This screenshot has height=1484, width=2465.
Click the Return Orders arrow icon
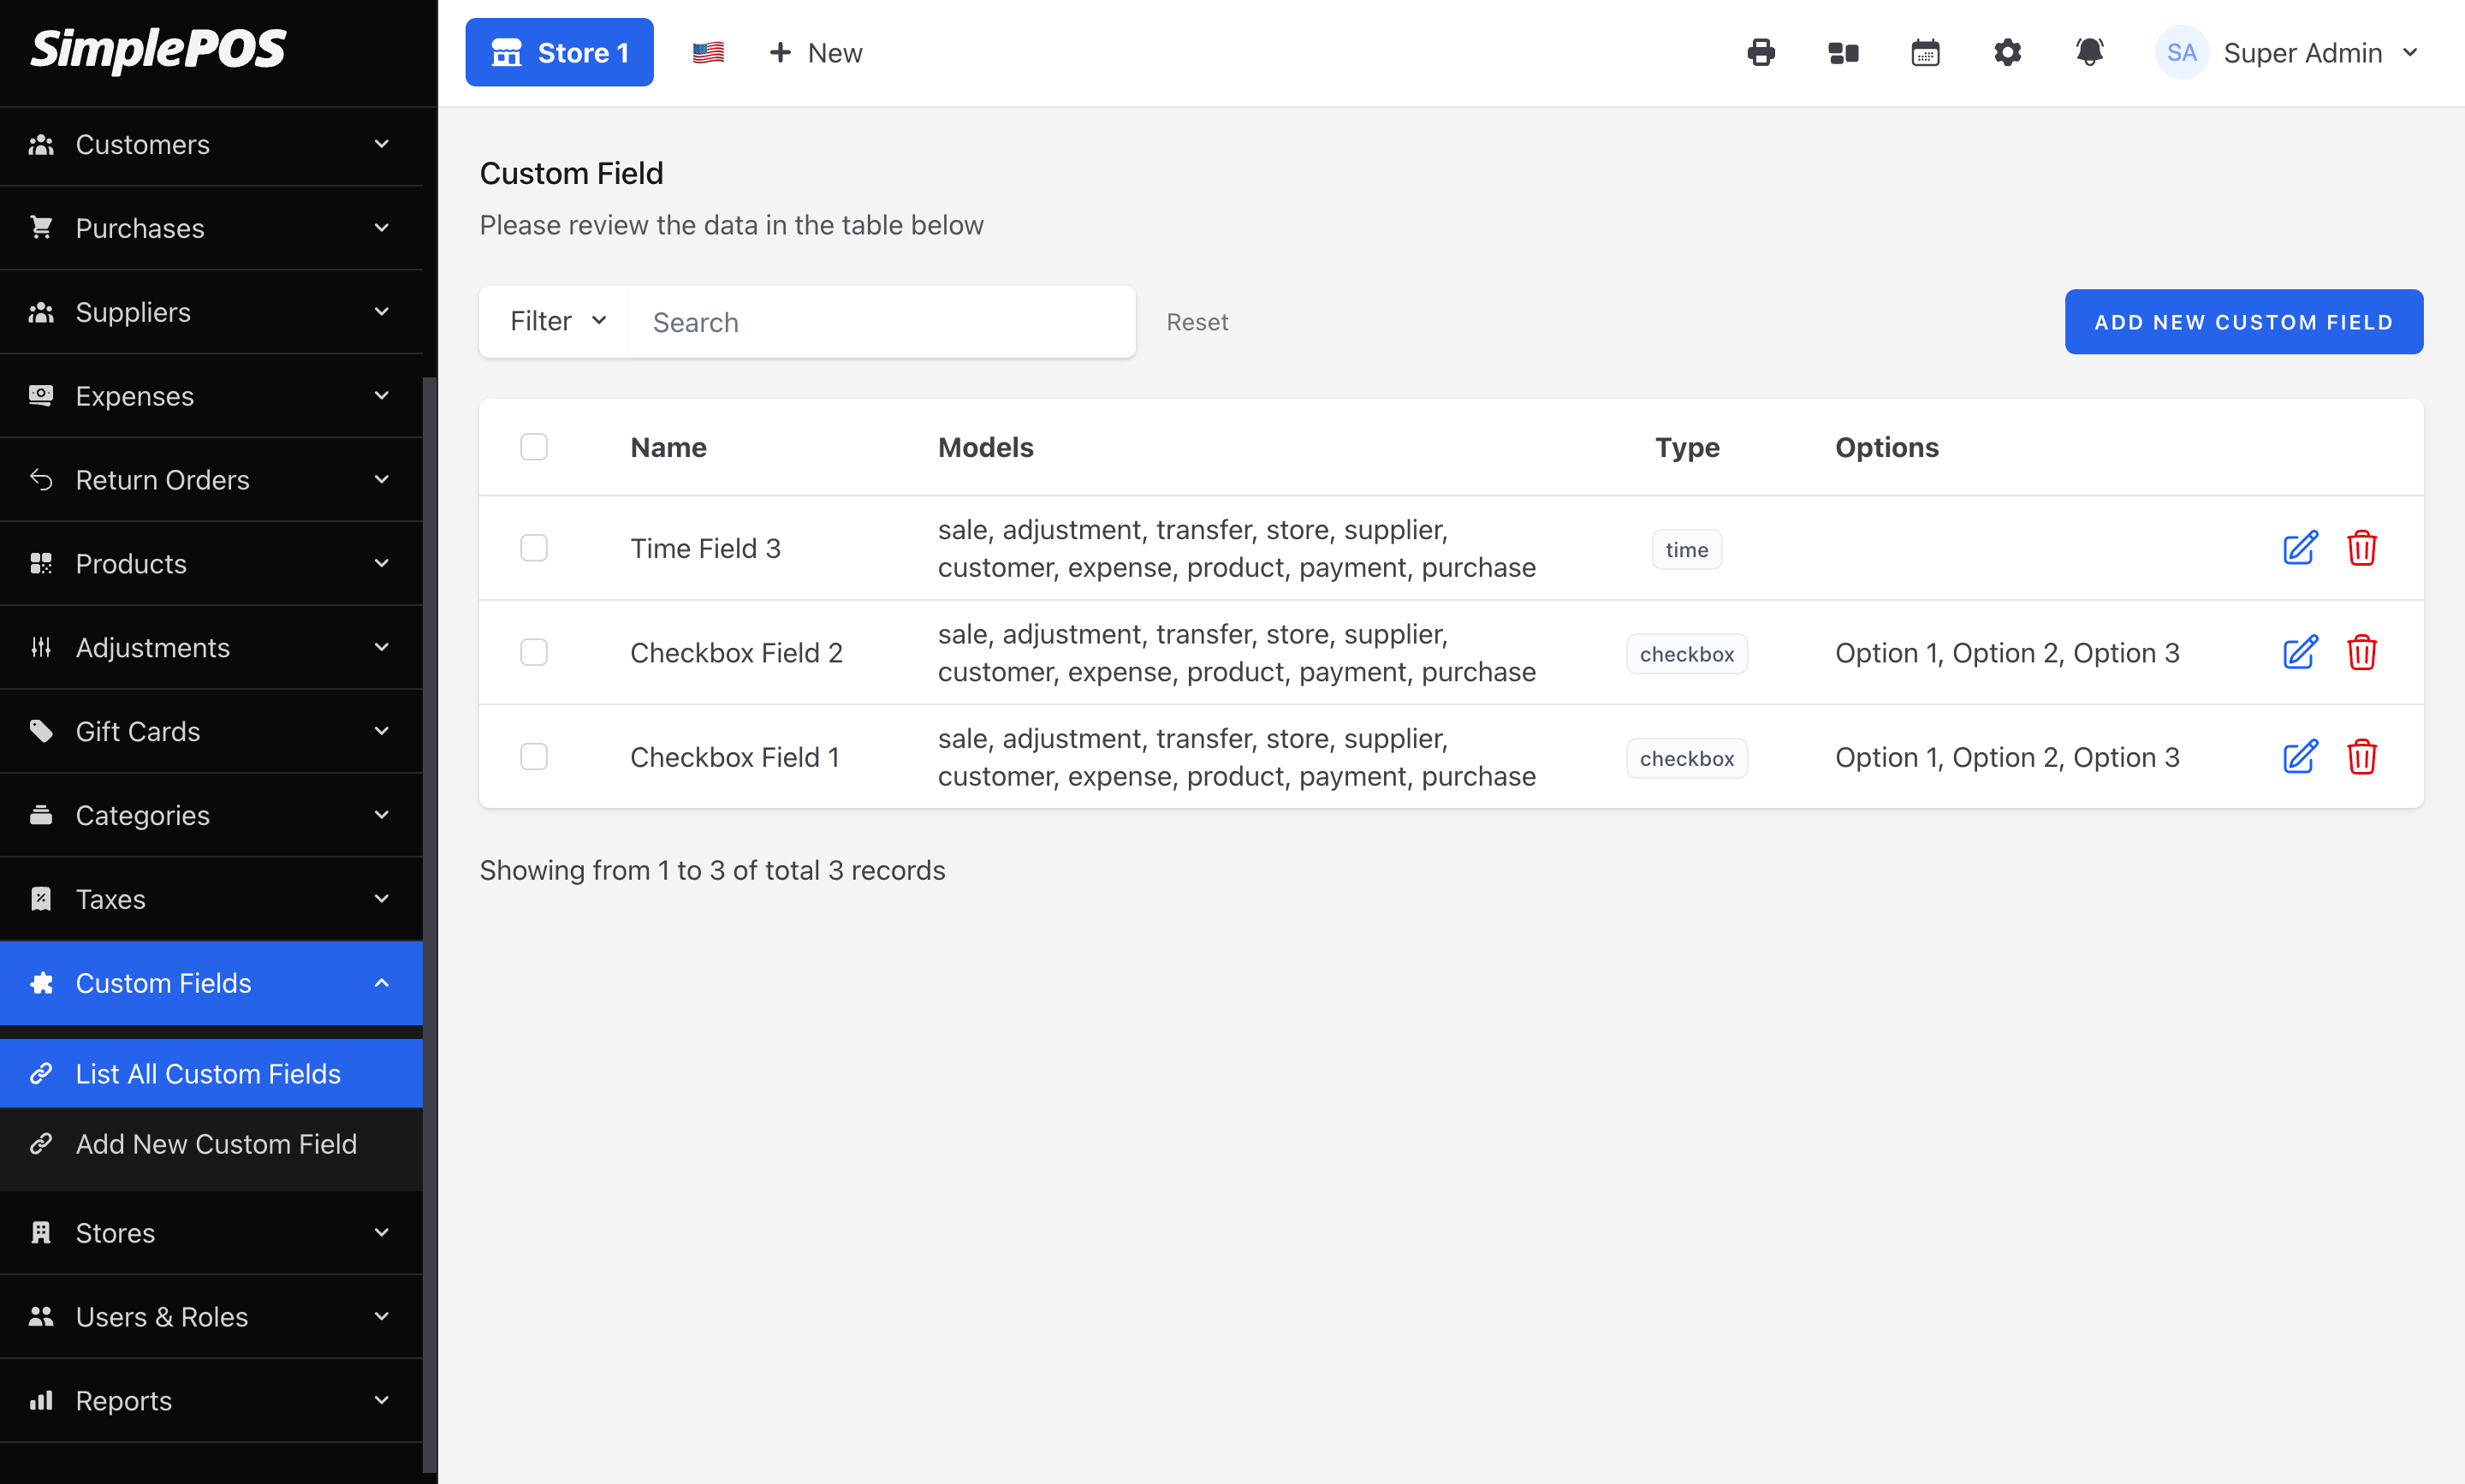click(x=41, y=480)
